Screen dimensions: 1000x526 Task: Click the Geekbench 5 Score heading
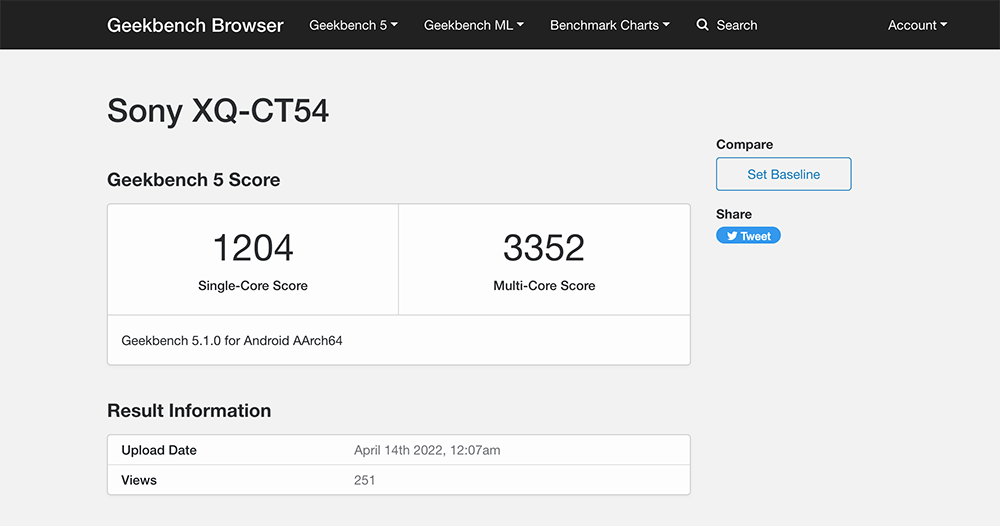pyautogui.click(x=193, y=180)
